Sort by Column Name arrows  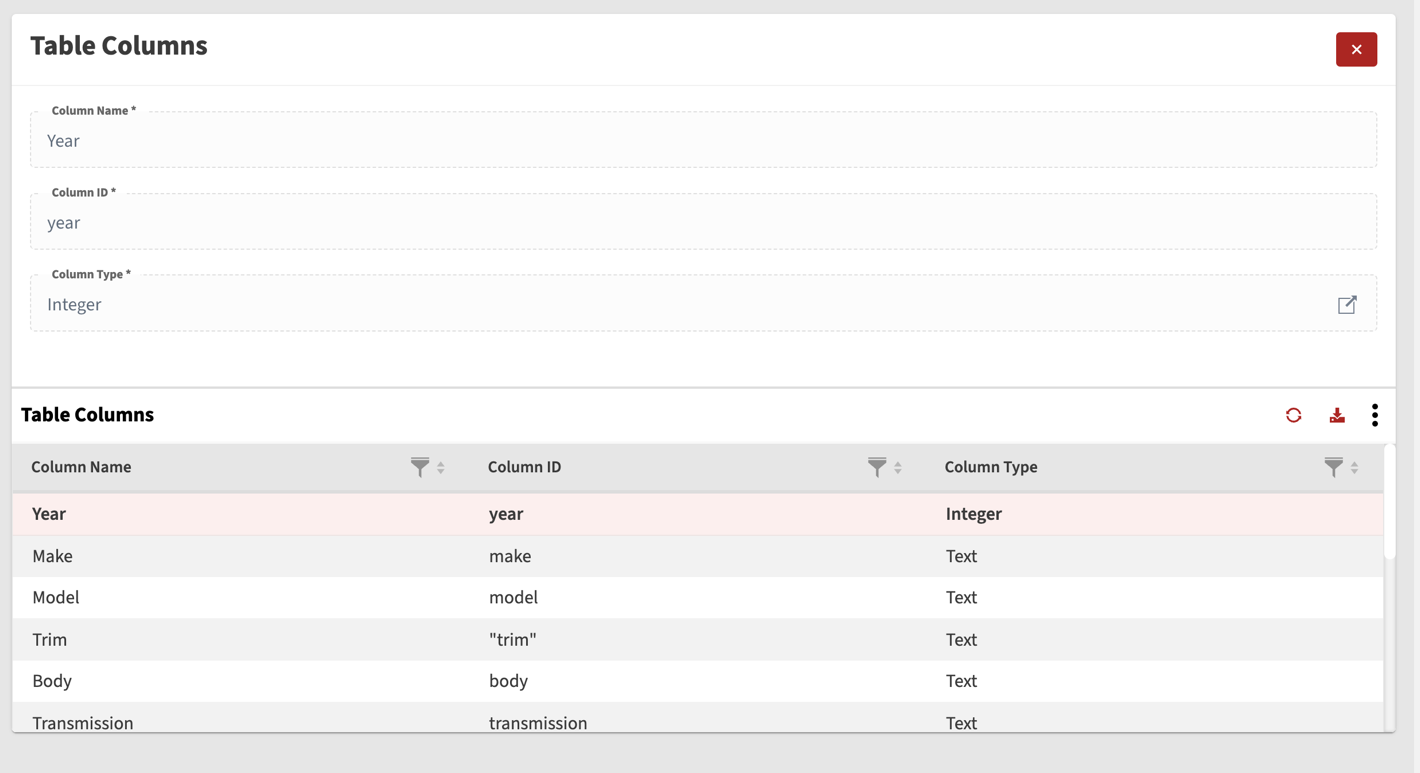click(x=441, y=468)
